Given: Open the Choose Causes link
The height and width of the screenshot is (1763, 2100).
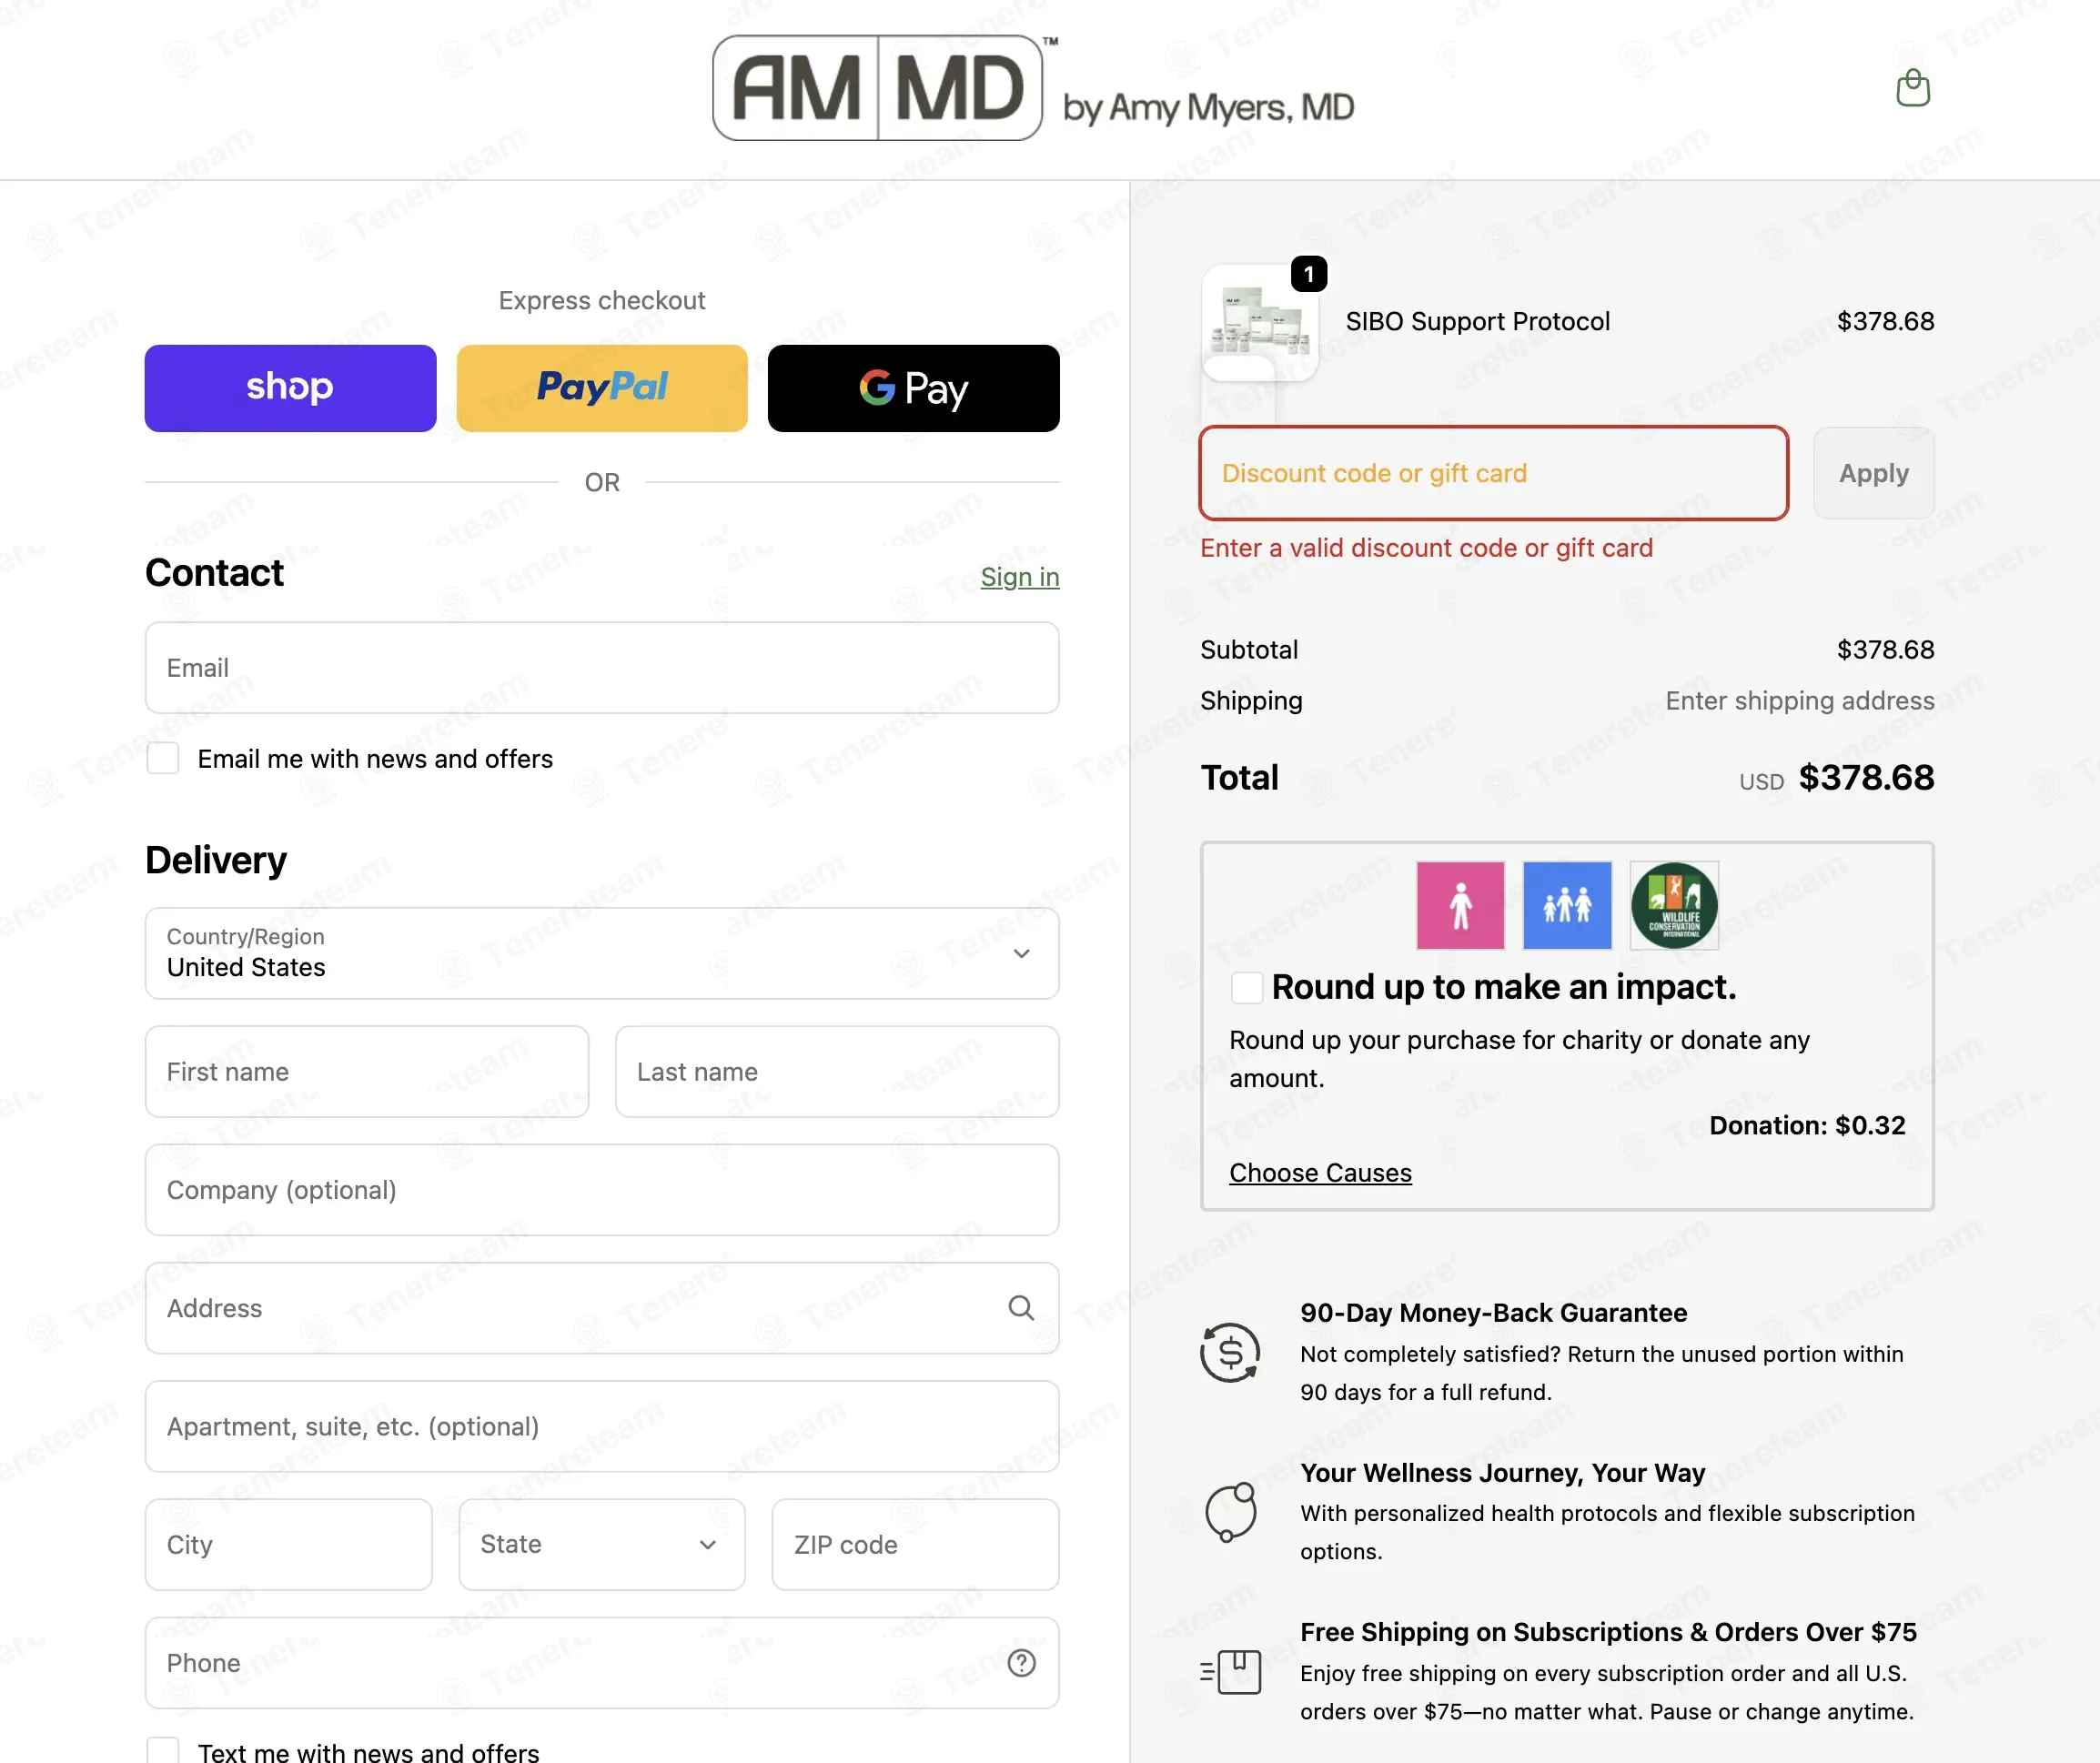Looking at the screenshot, I should click(x=1320, y=1173).
